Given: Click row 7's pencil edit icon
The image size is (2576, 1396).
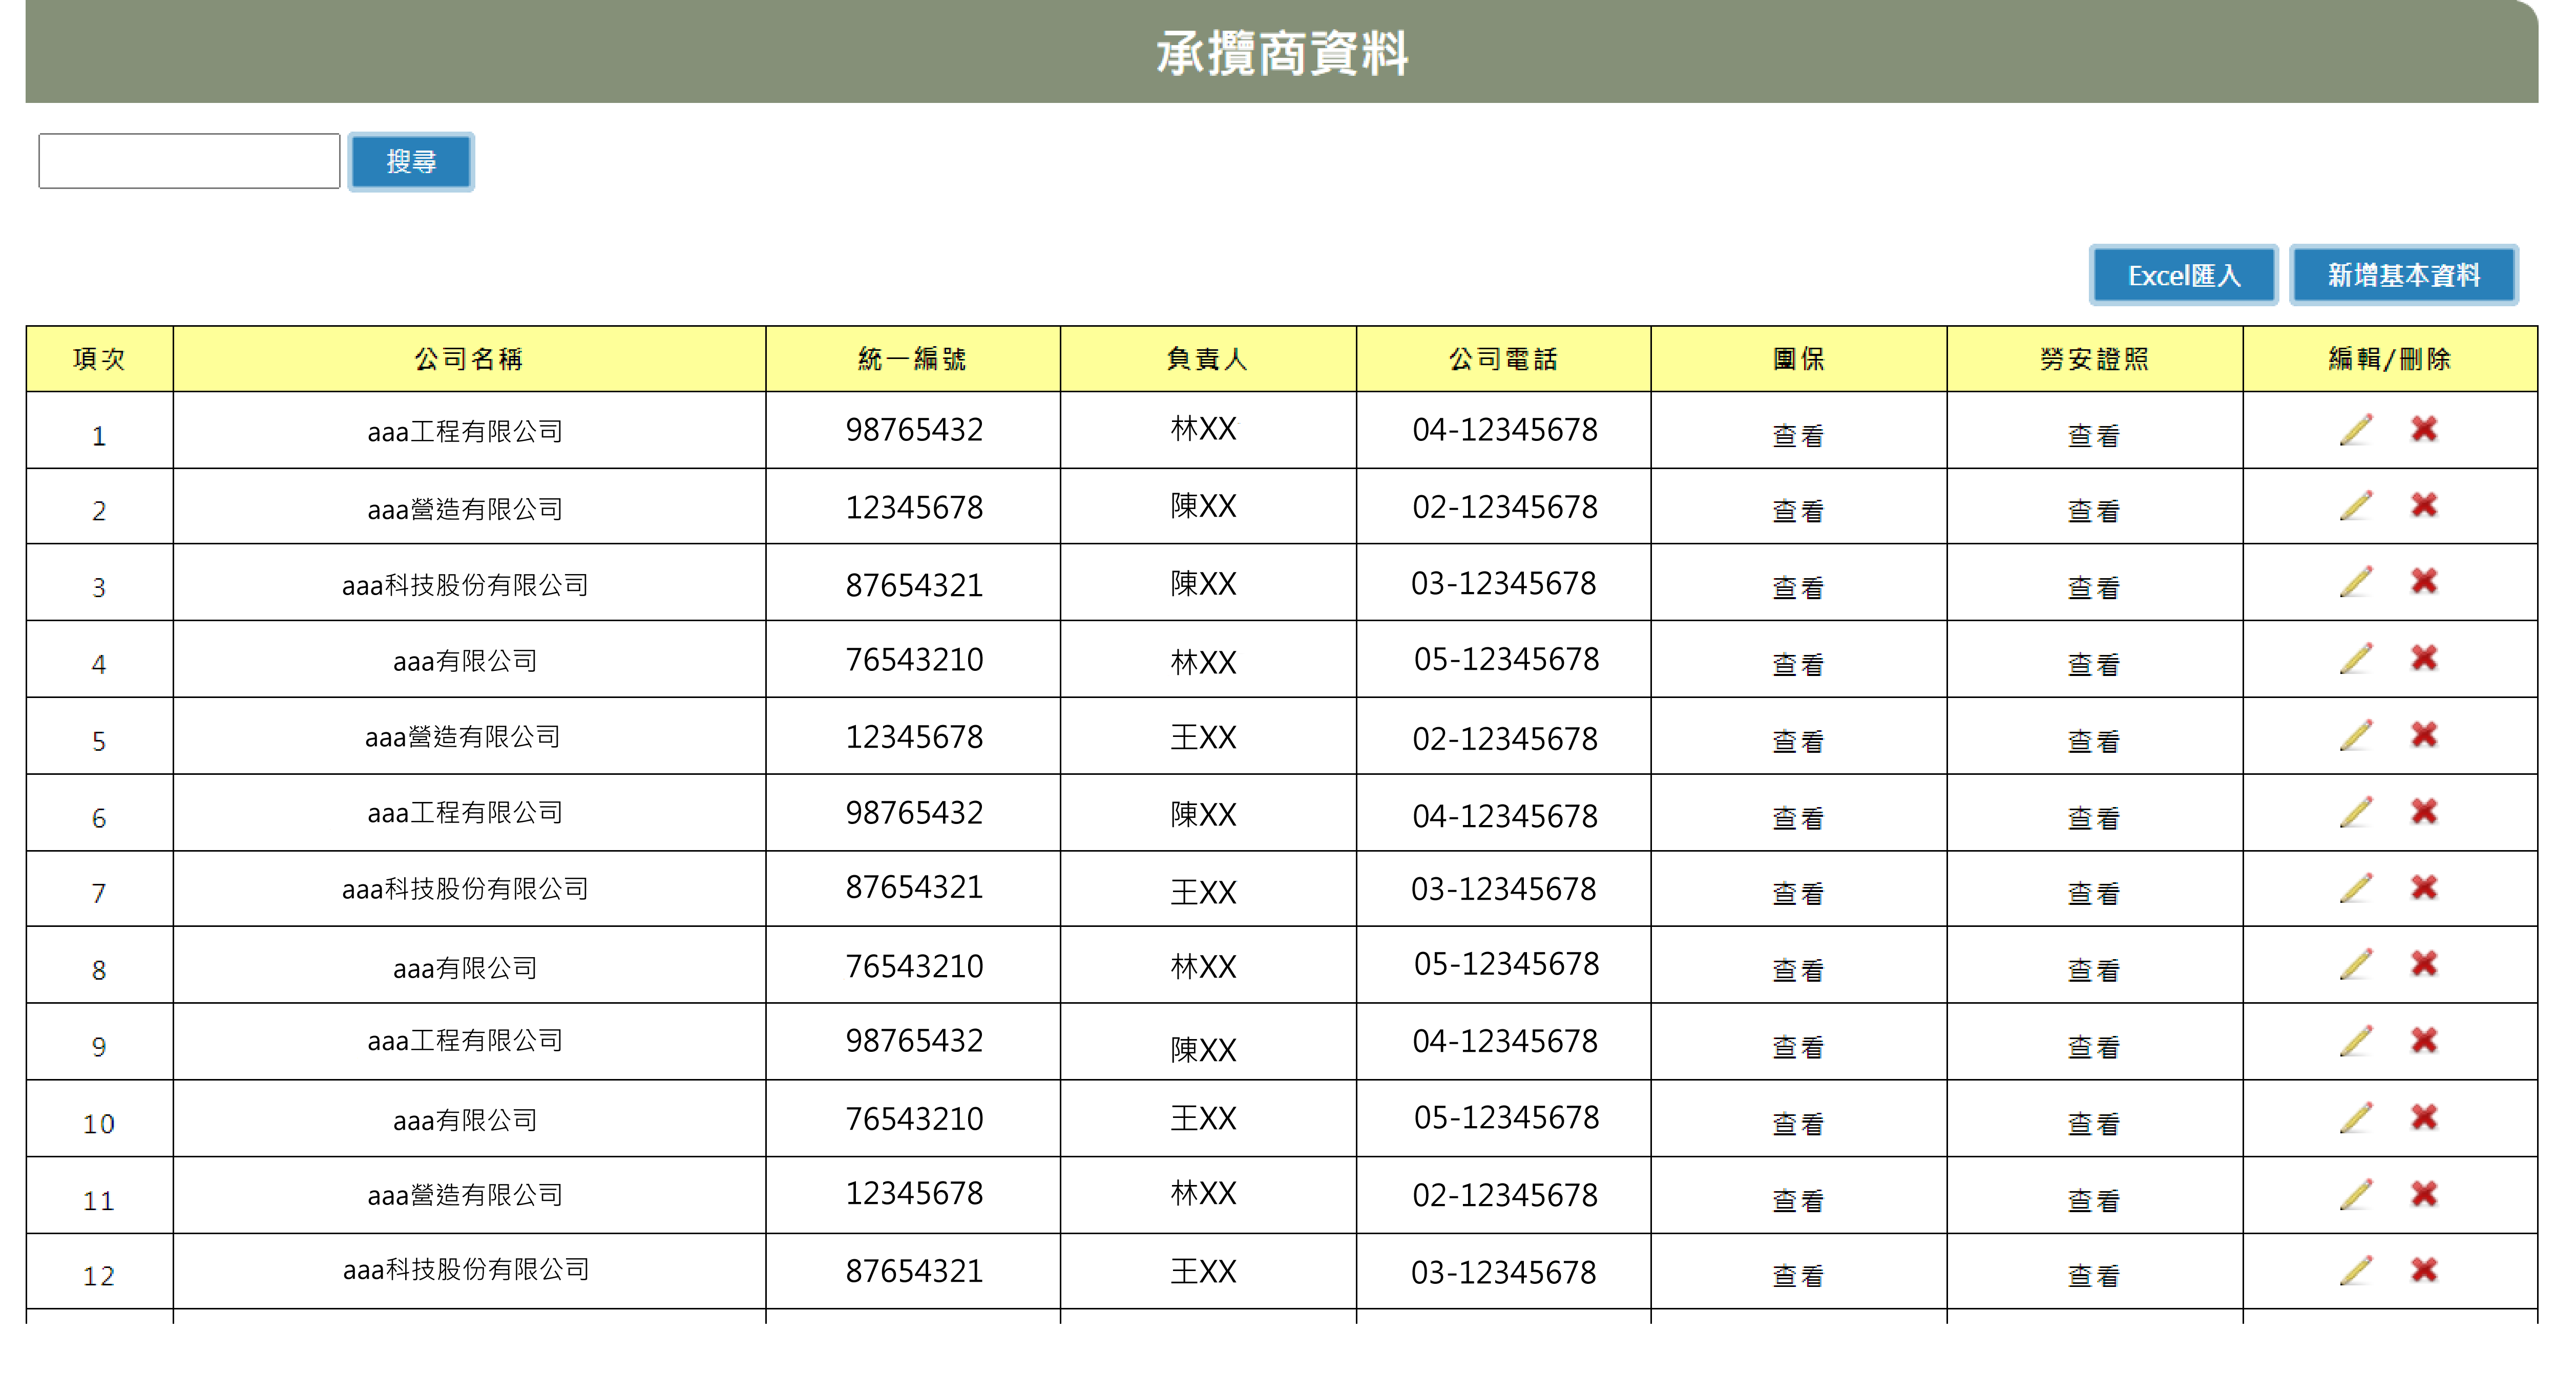Looking at the screenshot, I should (x=2356, y=887).
